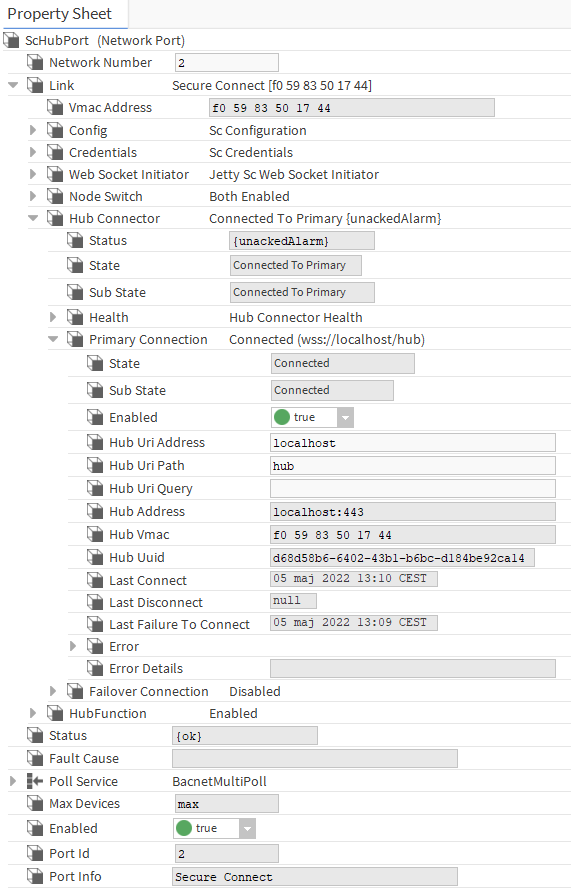Collapse the Link tree node

point(13,85)
